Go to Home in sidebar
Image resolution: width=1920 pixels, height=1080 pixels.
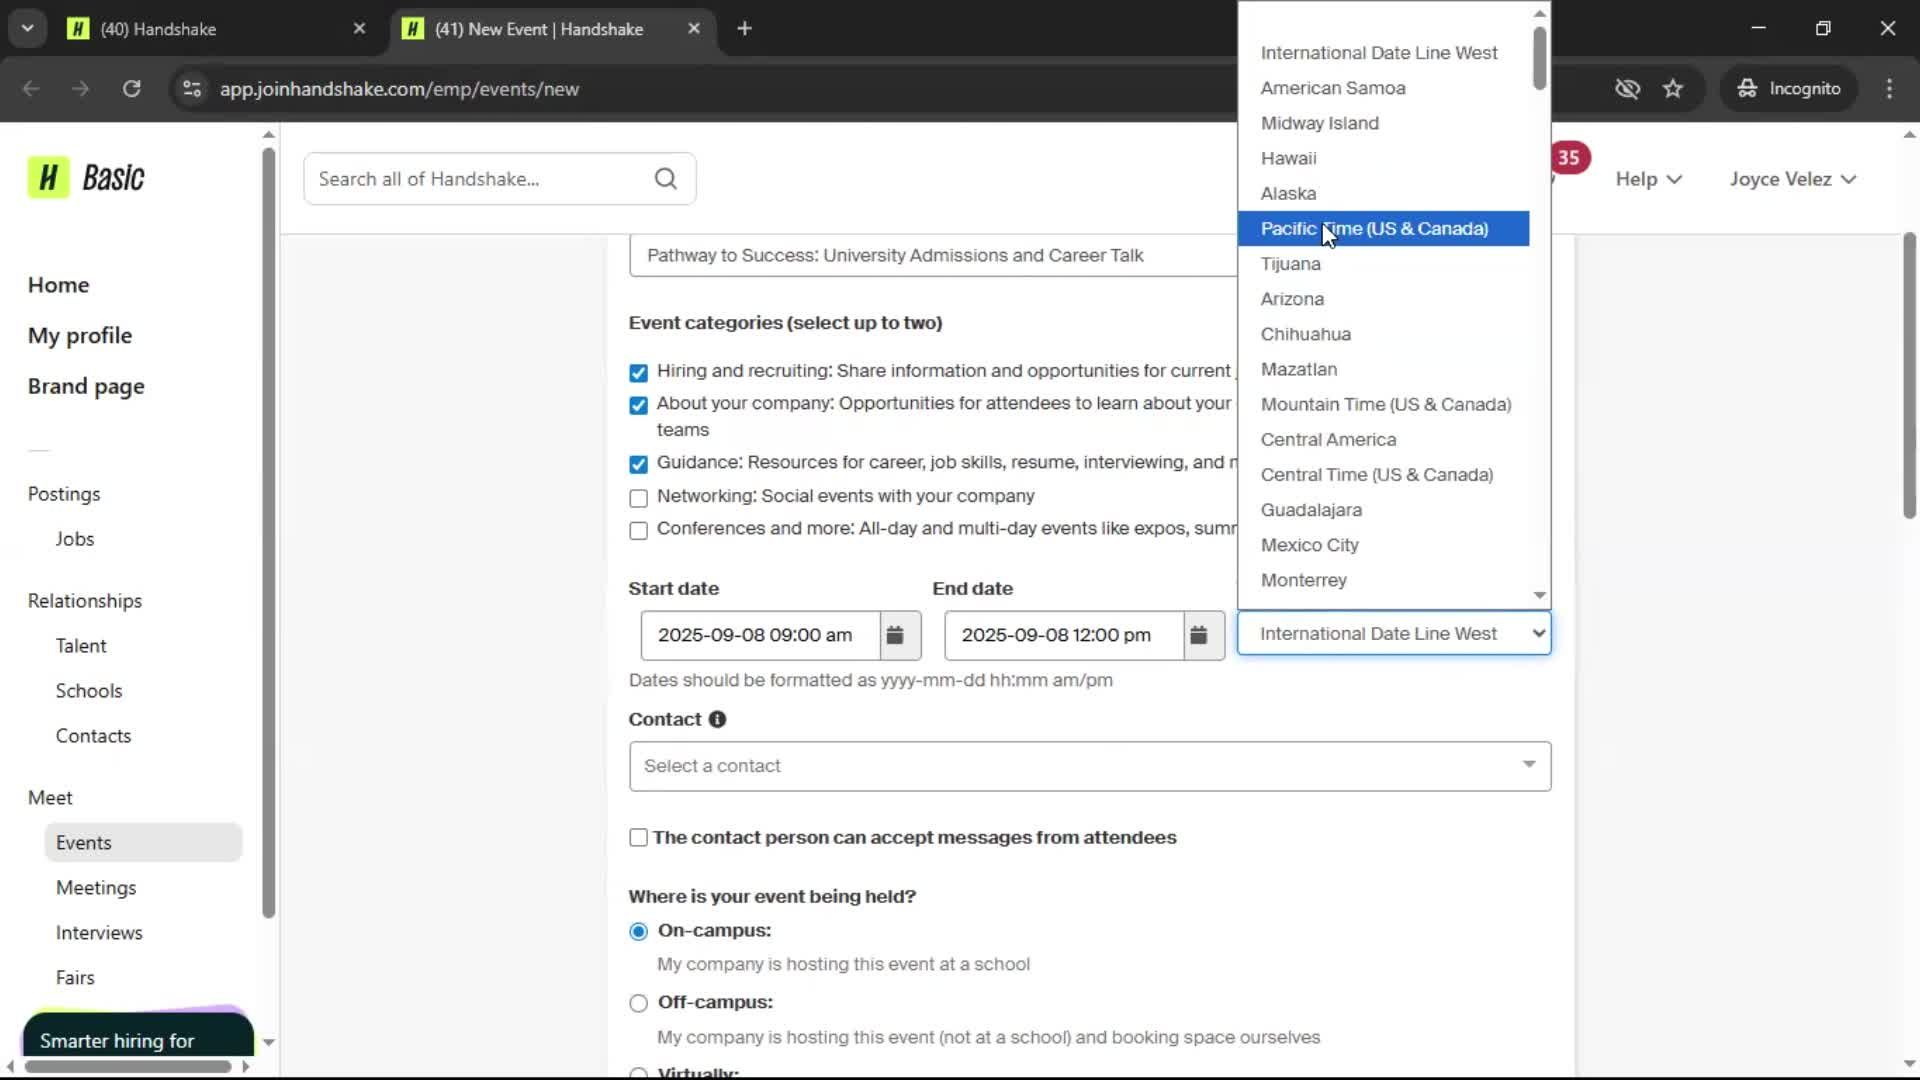click(x=58, y=285)
